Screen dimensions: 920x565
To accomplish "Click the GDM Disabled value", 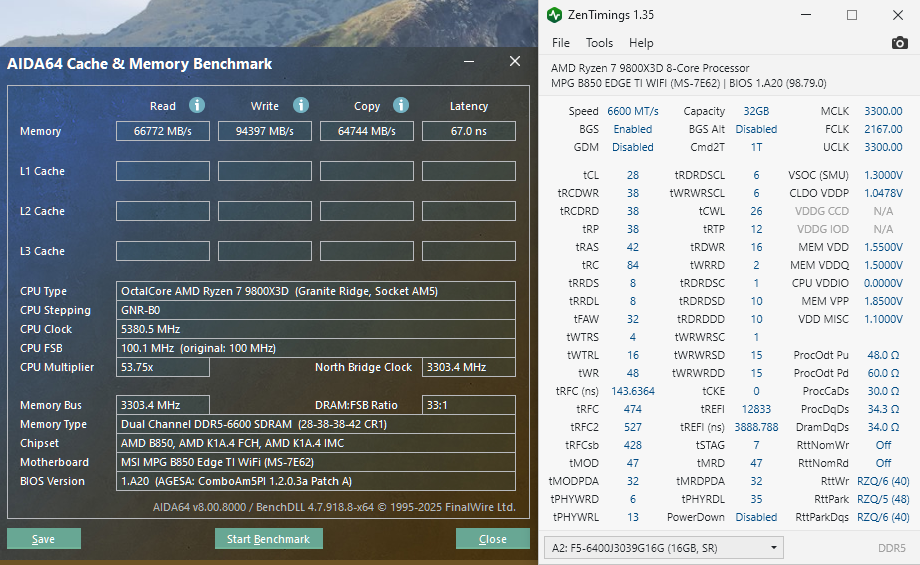I will tap(632, 147).
